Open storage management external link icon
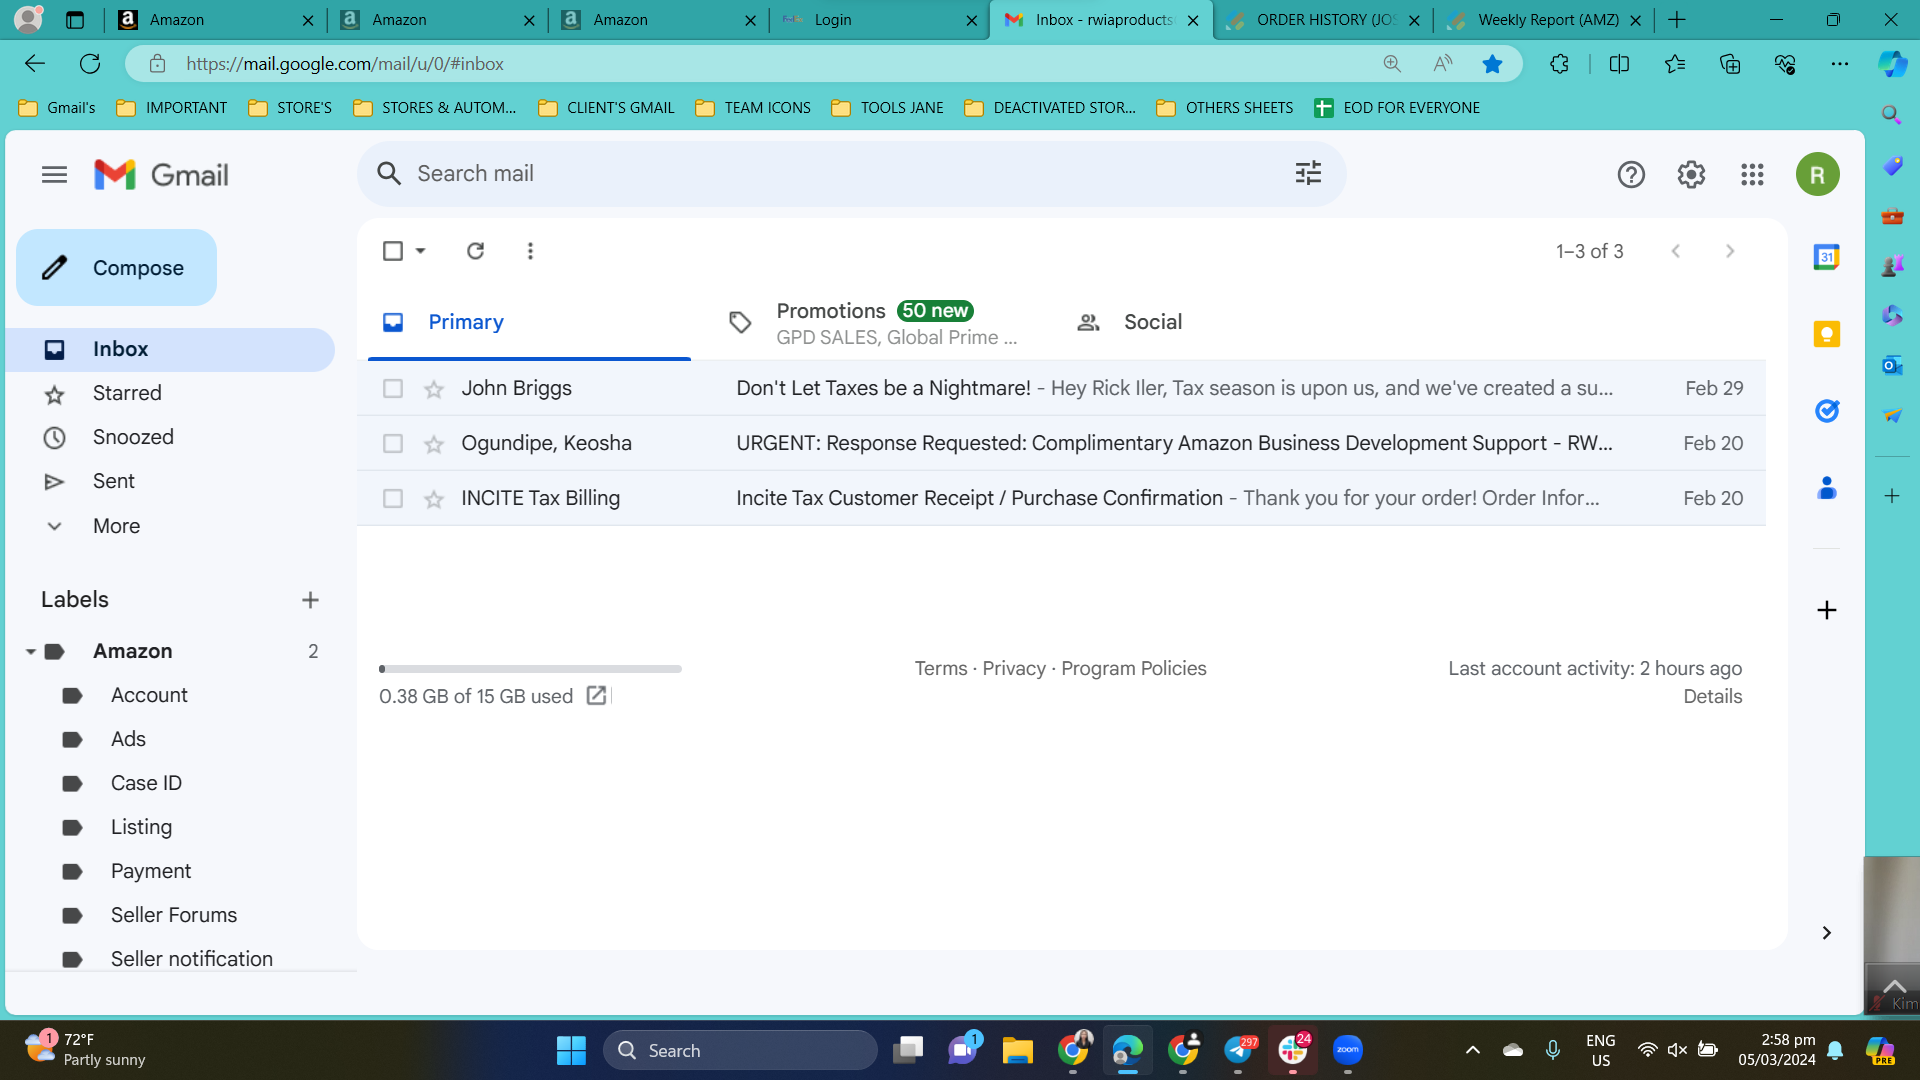 pos(596,696)
